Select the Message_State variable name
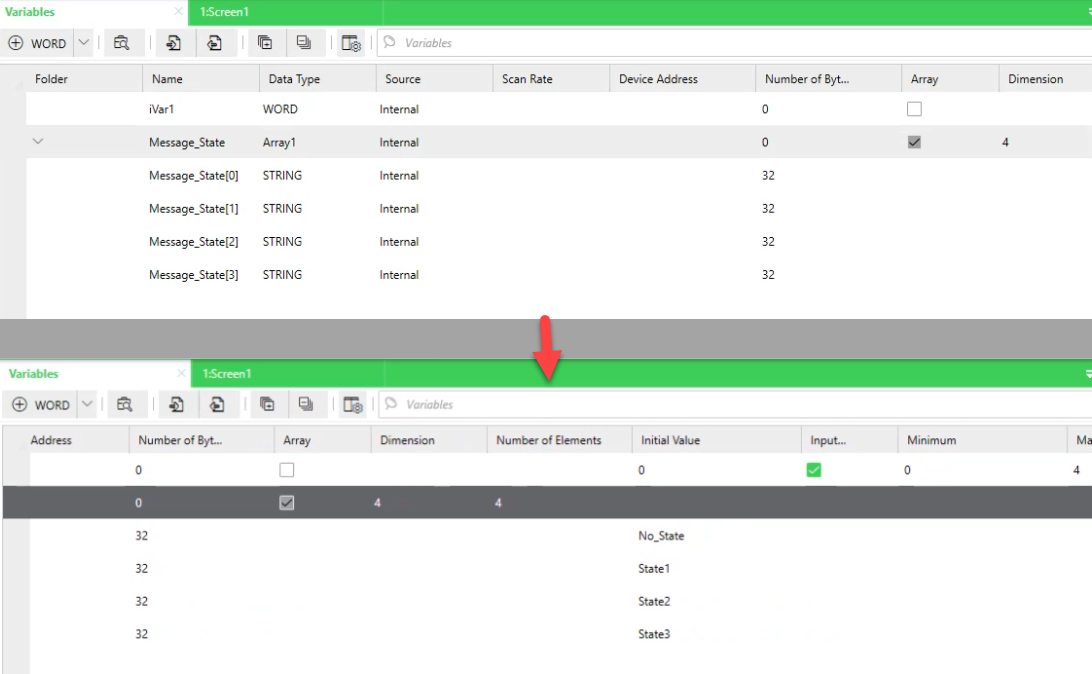This screenshot has width=1092, height=674. click(x=187, y=142)
